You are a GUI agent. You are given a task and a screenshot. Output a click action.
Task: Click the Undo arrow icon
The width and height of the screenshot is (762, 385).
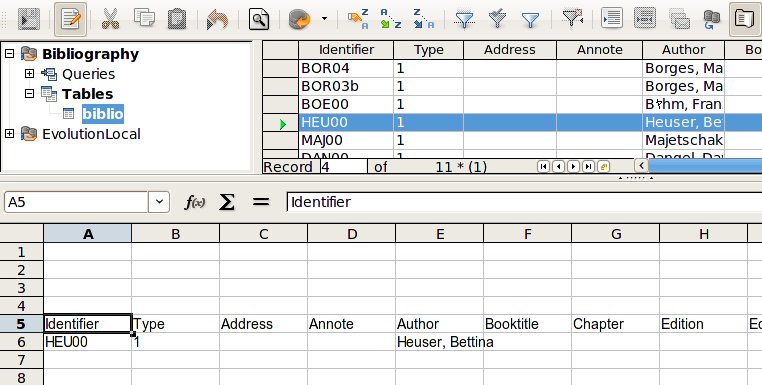click(x=217, y=19)
